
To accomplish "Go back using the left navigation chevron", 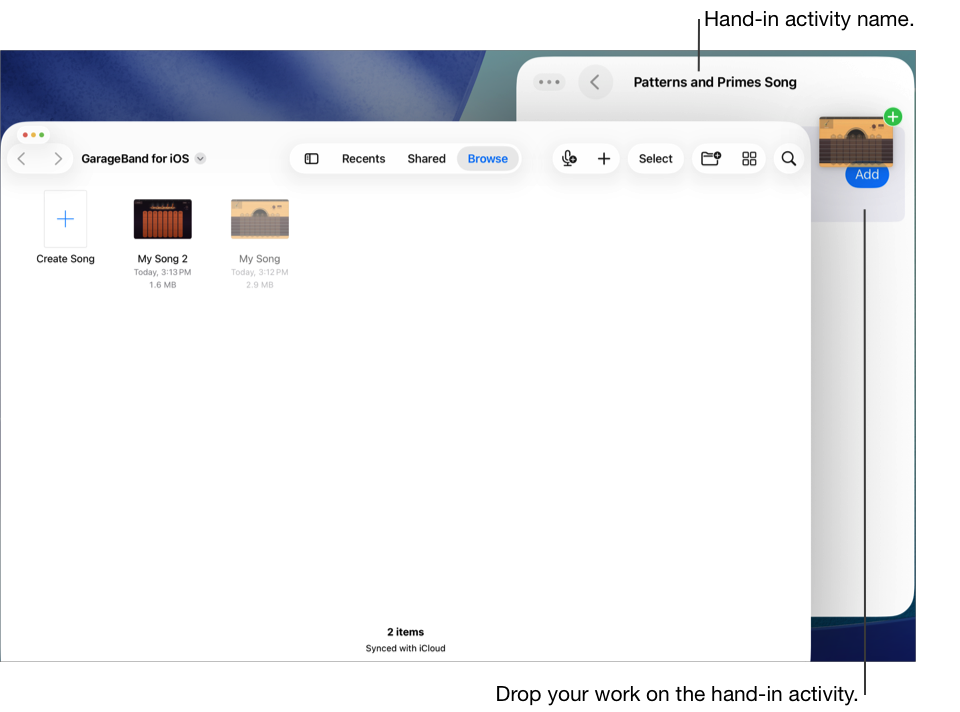I will [21, 158].
